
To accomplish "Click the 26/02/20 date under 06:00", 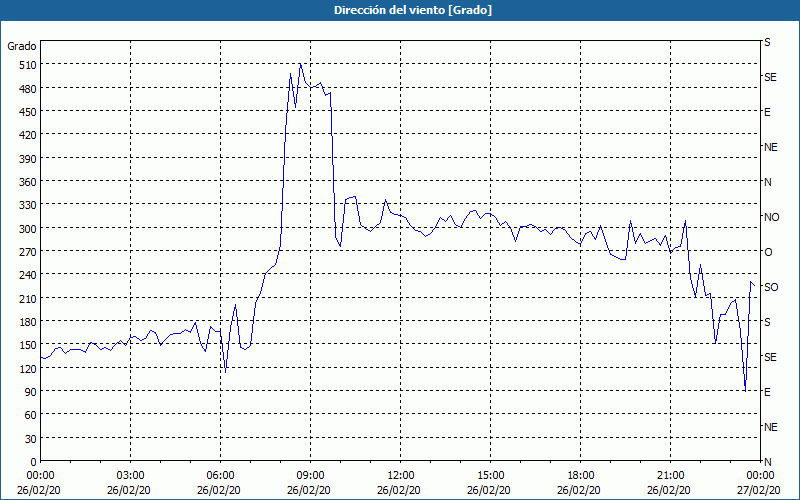I will pyautogui.click(x=219, y=490).
